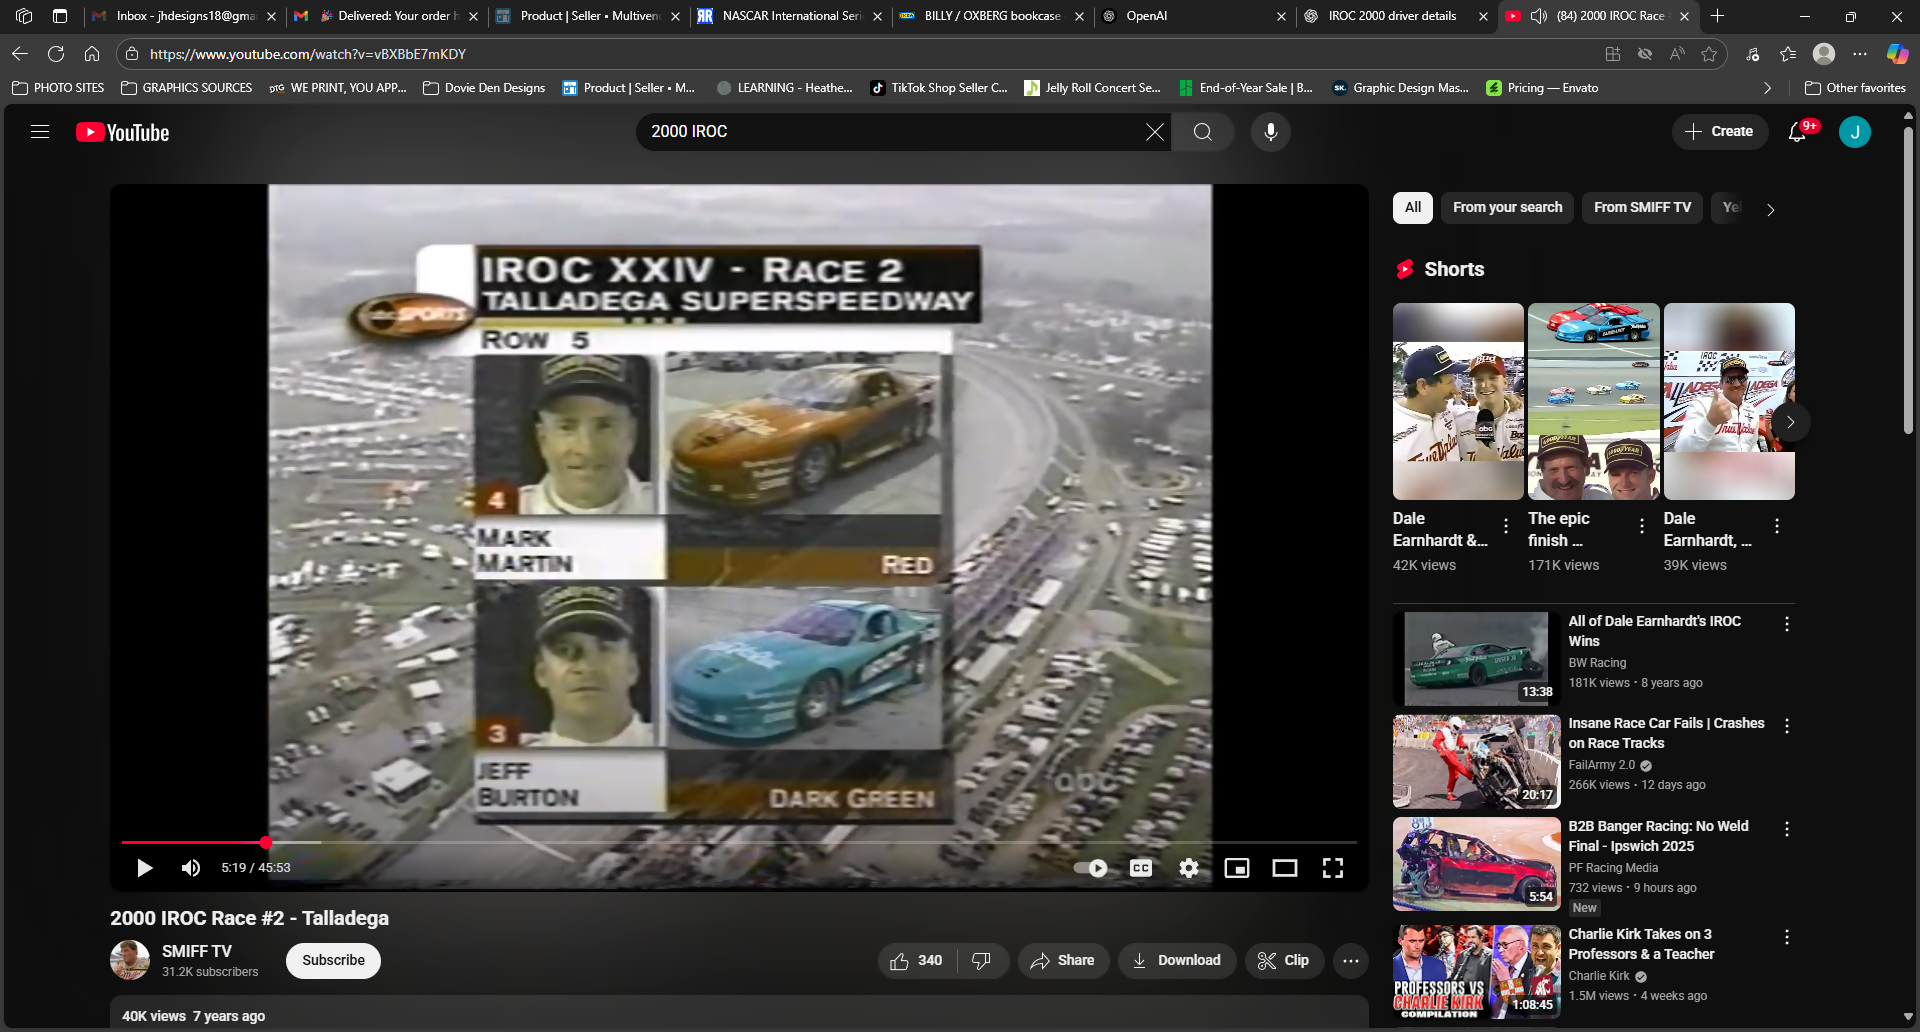
Task: Click the Share button
Action: coord(1063,961)
